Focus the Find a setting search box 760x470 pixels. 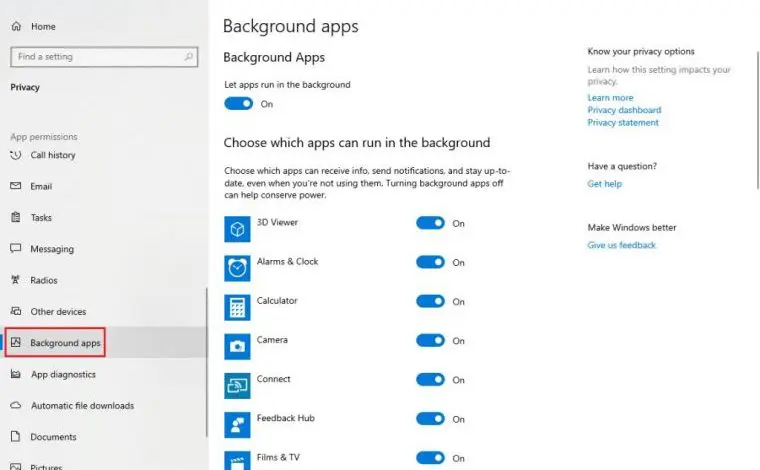coord(104,57)
